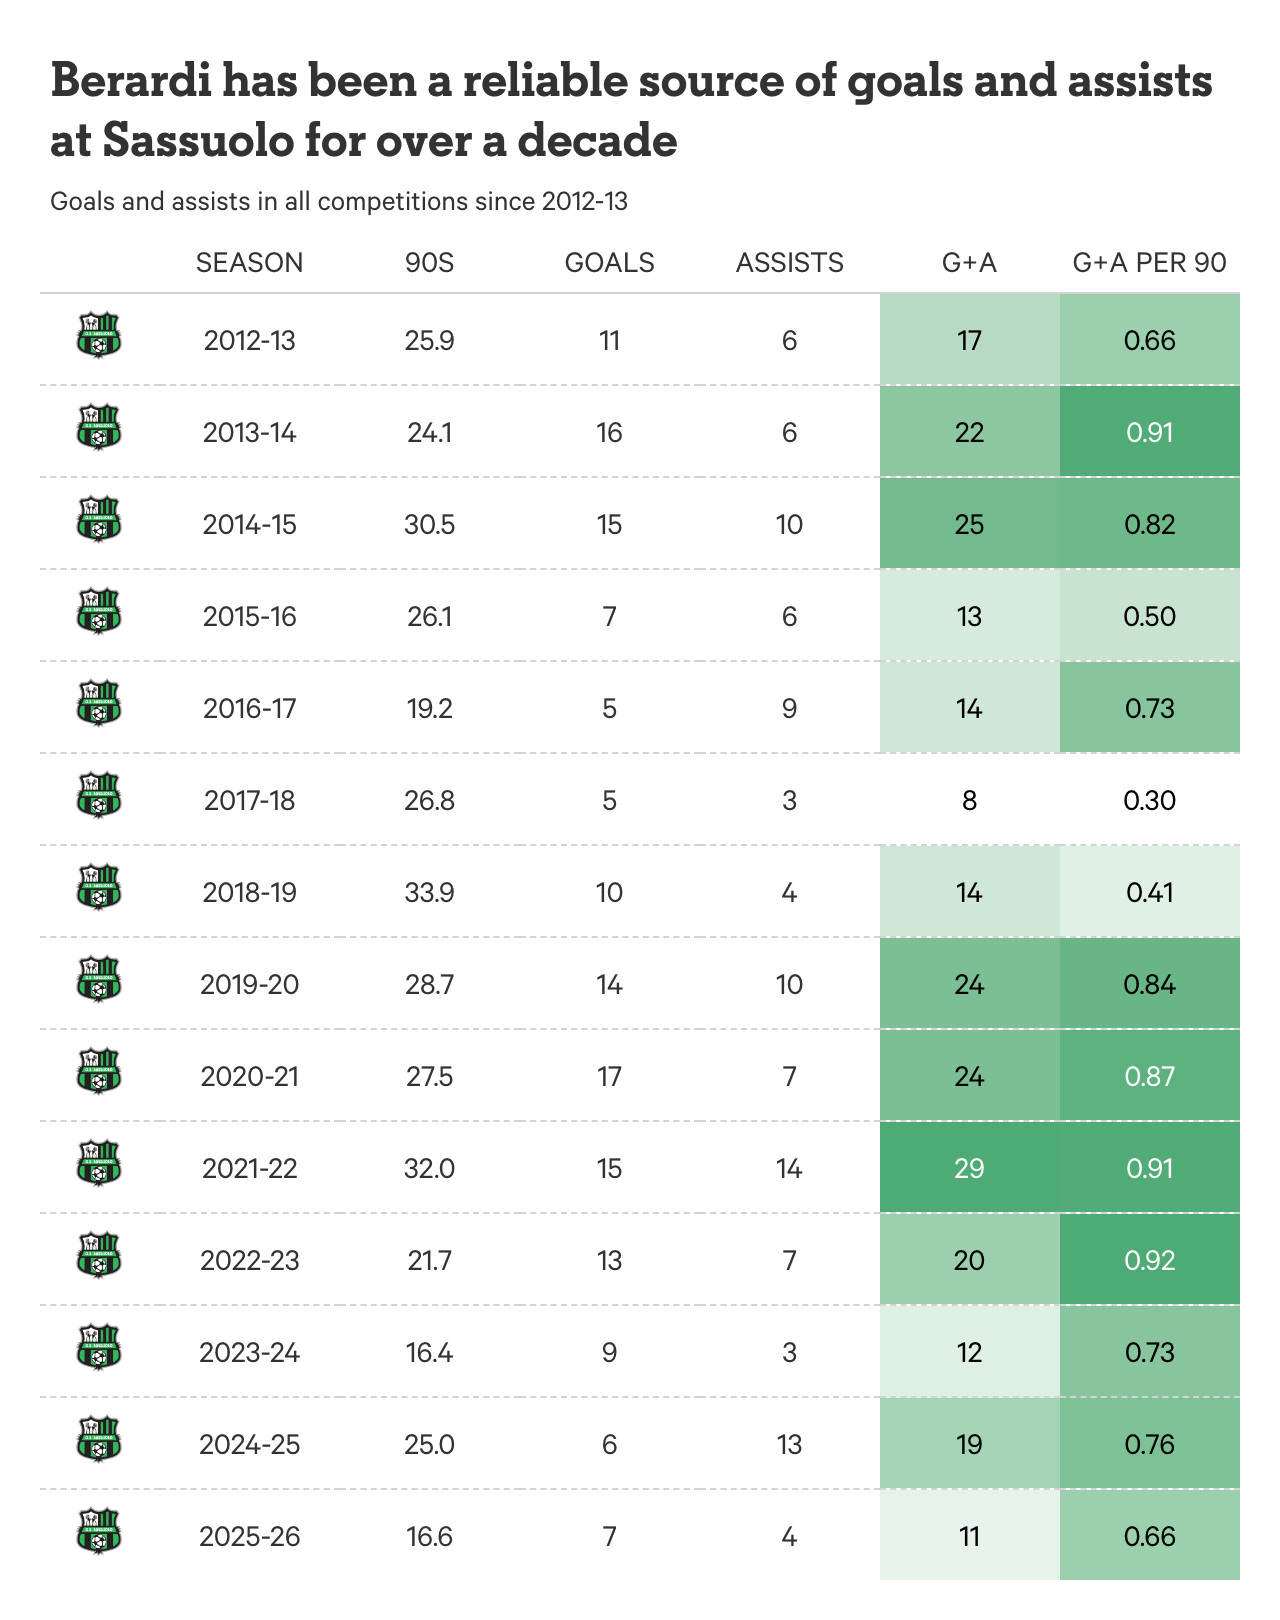
Task: Click the dark green 0.92 cell
Action: coord(1149,1260)
